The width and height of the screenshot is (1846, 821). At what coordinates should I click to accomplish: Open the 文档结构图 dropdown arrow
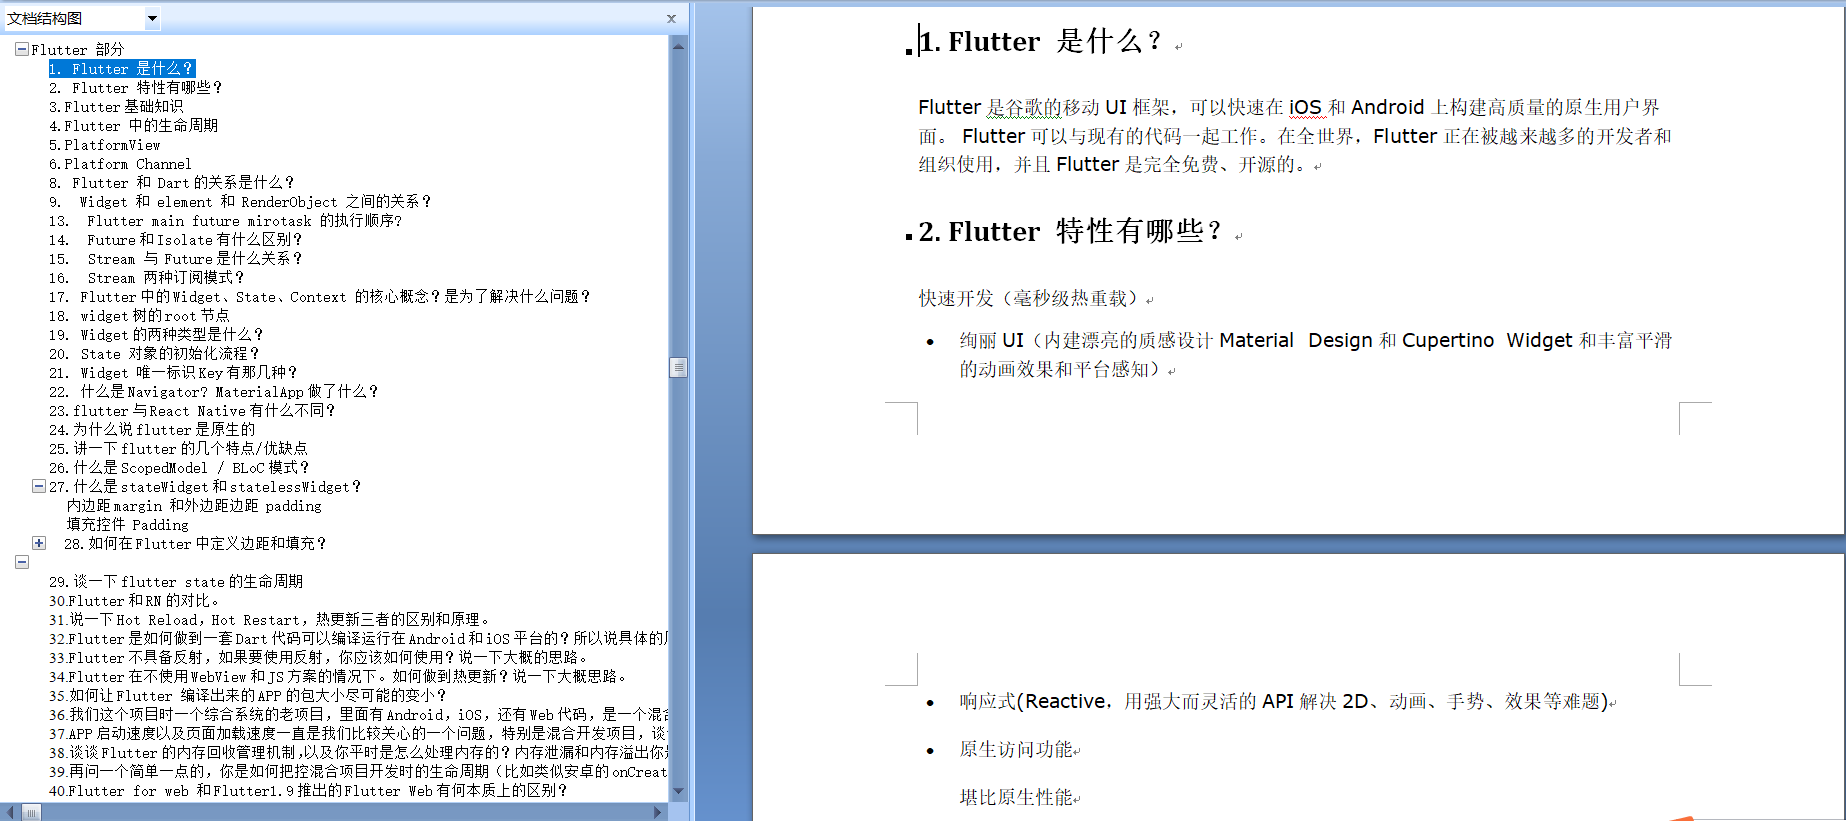pyautogui.click(x=152, y=18)
